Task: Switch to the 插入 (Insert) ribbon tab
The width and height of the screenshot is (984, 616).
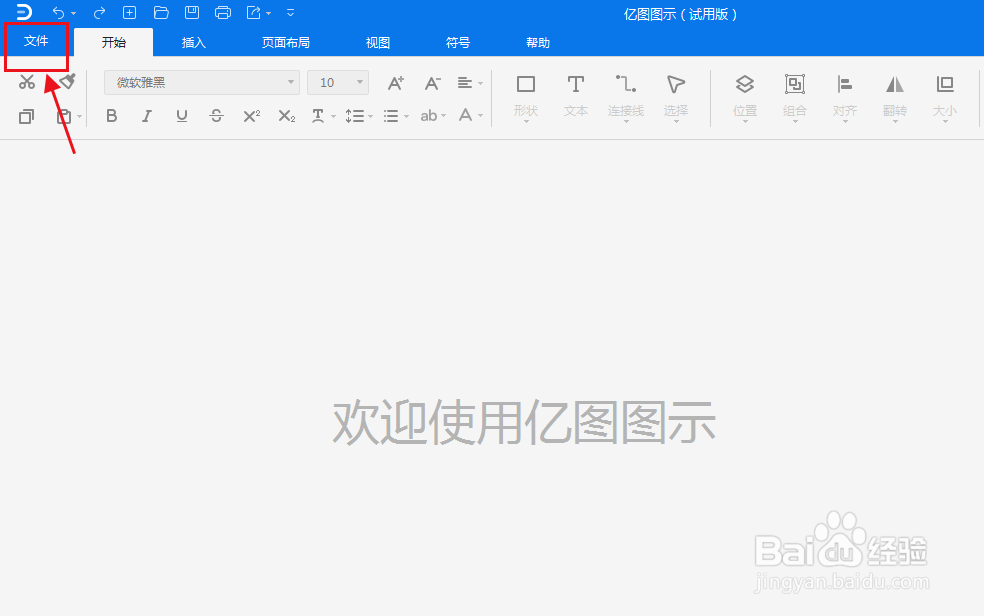Action: click(193, 42)
